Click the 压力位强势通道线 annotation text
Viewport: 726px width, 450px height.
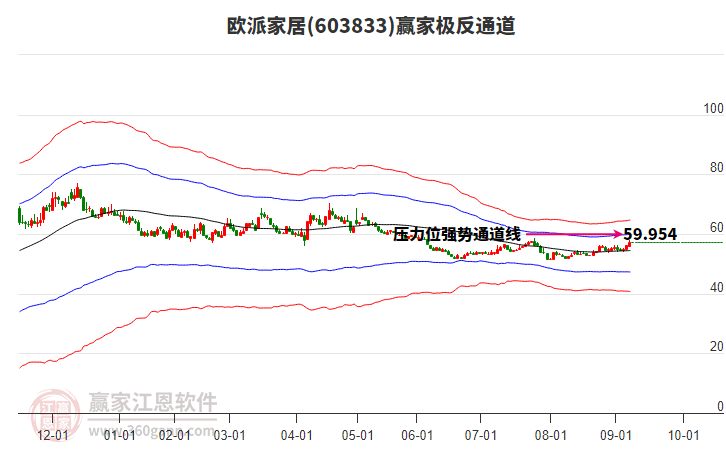tap(457, 234)
